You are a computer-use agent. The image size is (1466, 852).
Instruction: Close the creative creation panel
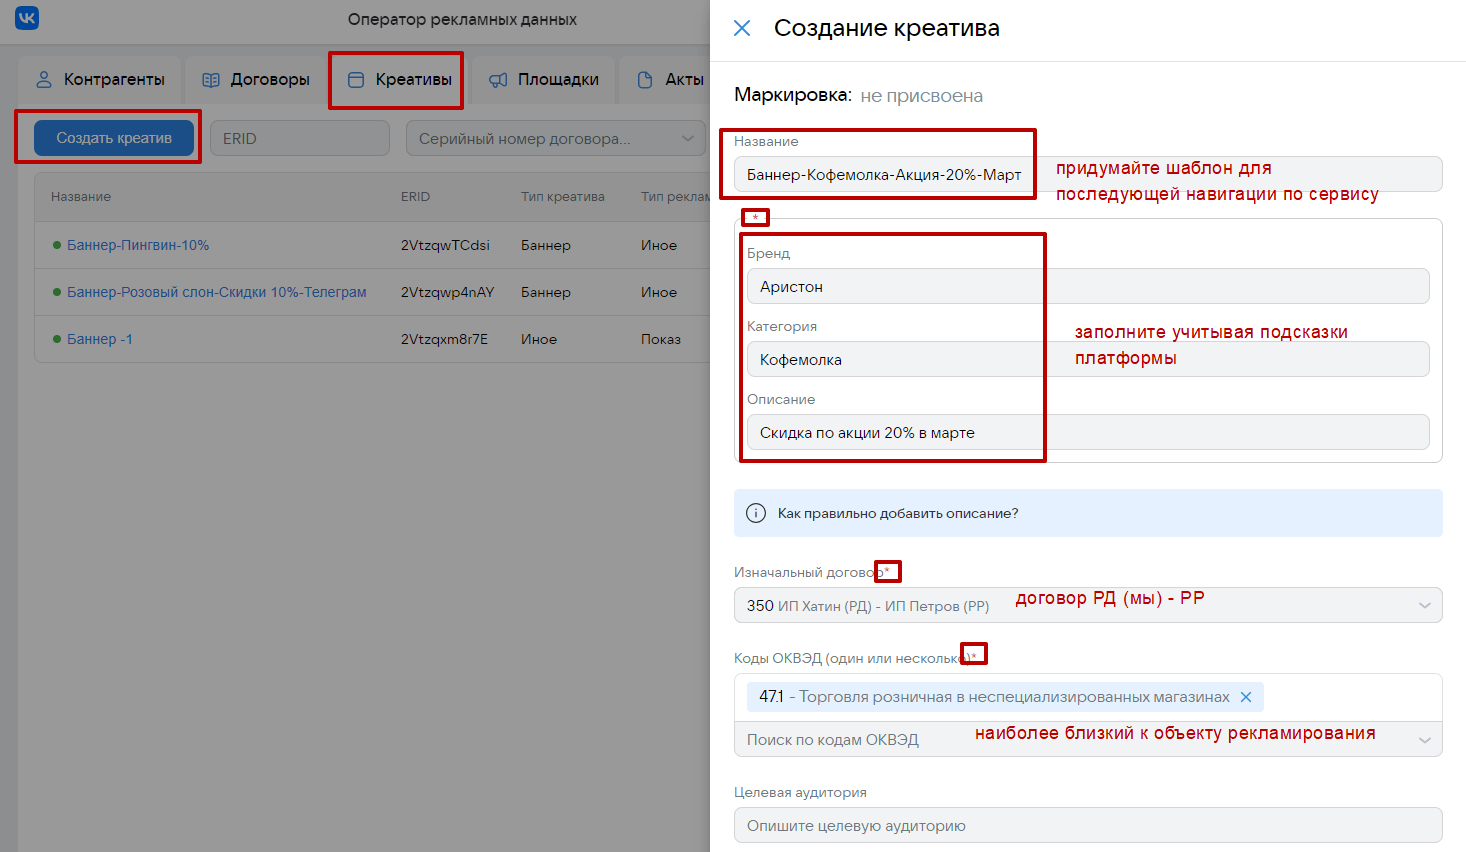pyautogui.click(x=742, y=28)
